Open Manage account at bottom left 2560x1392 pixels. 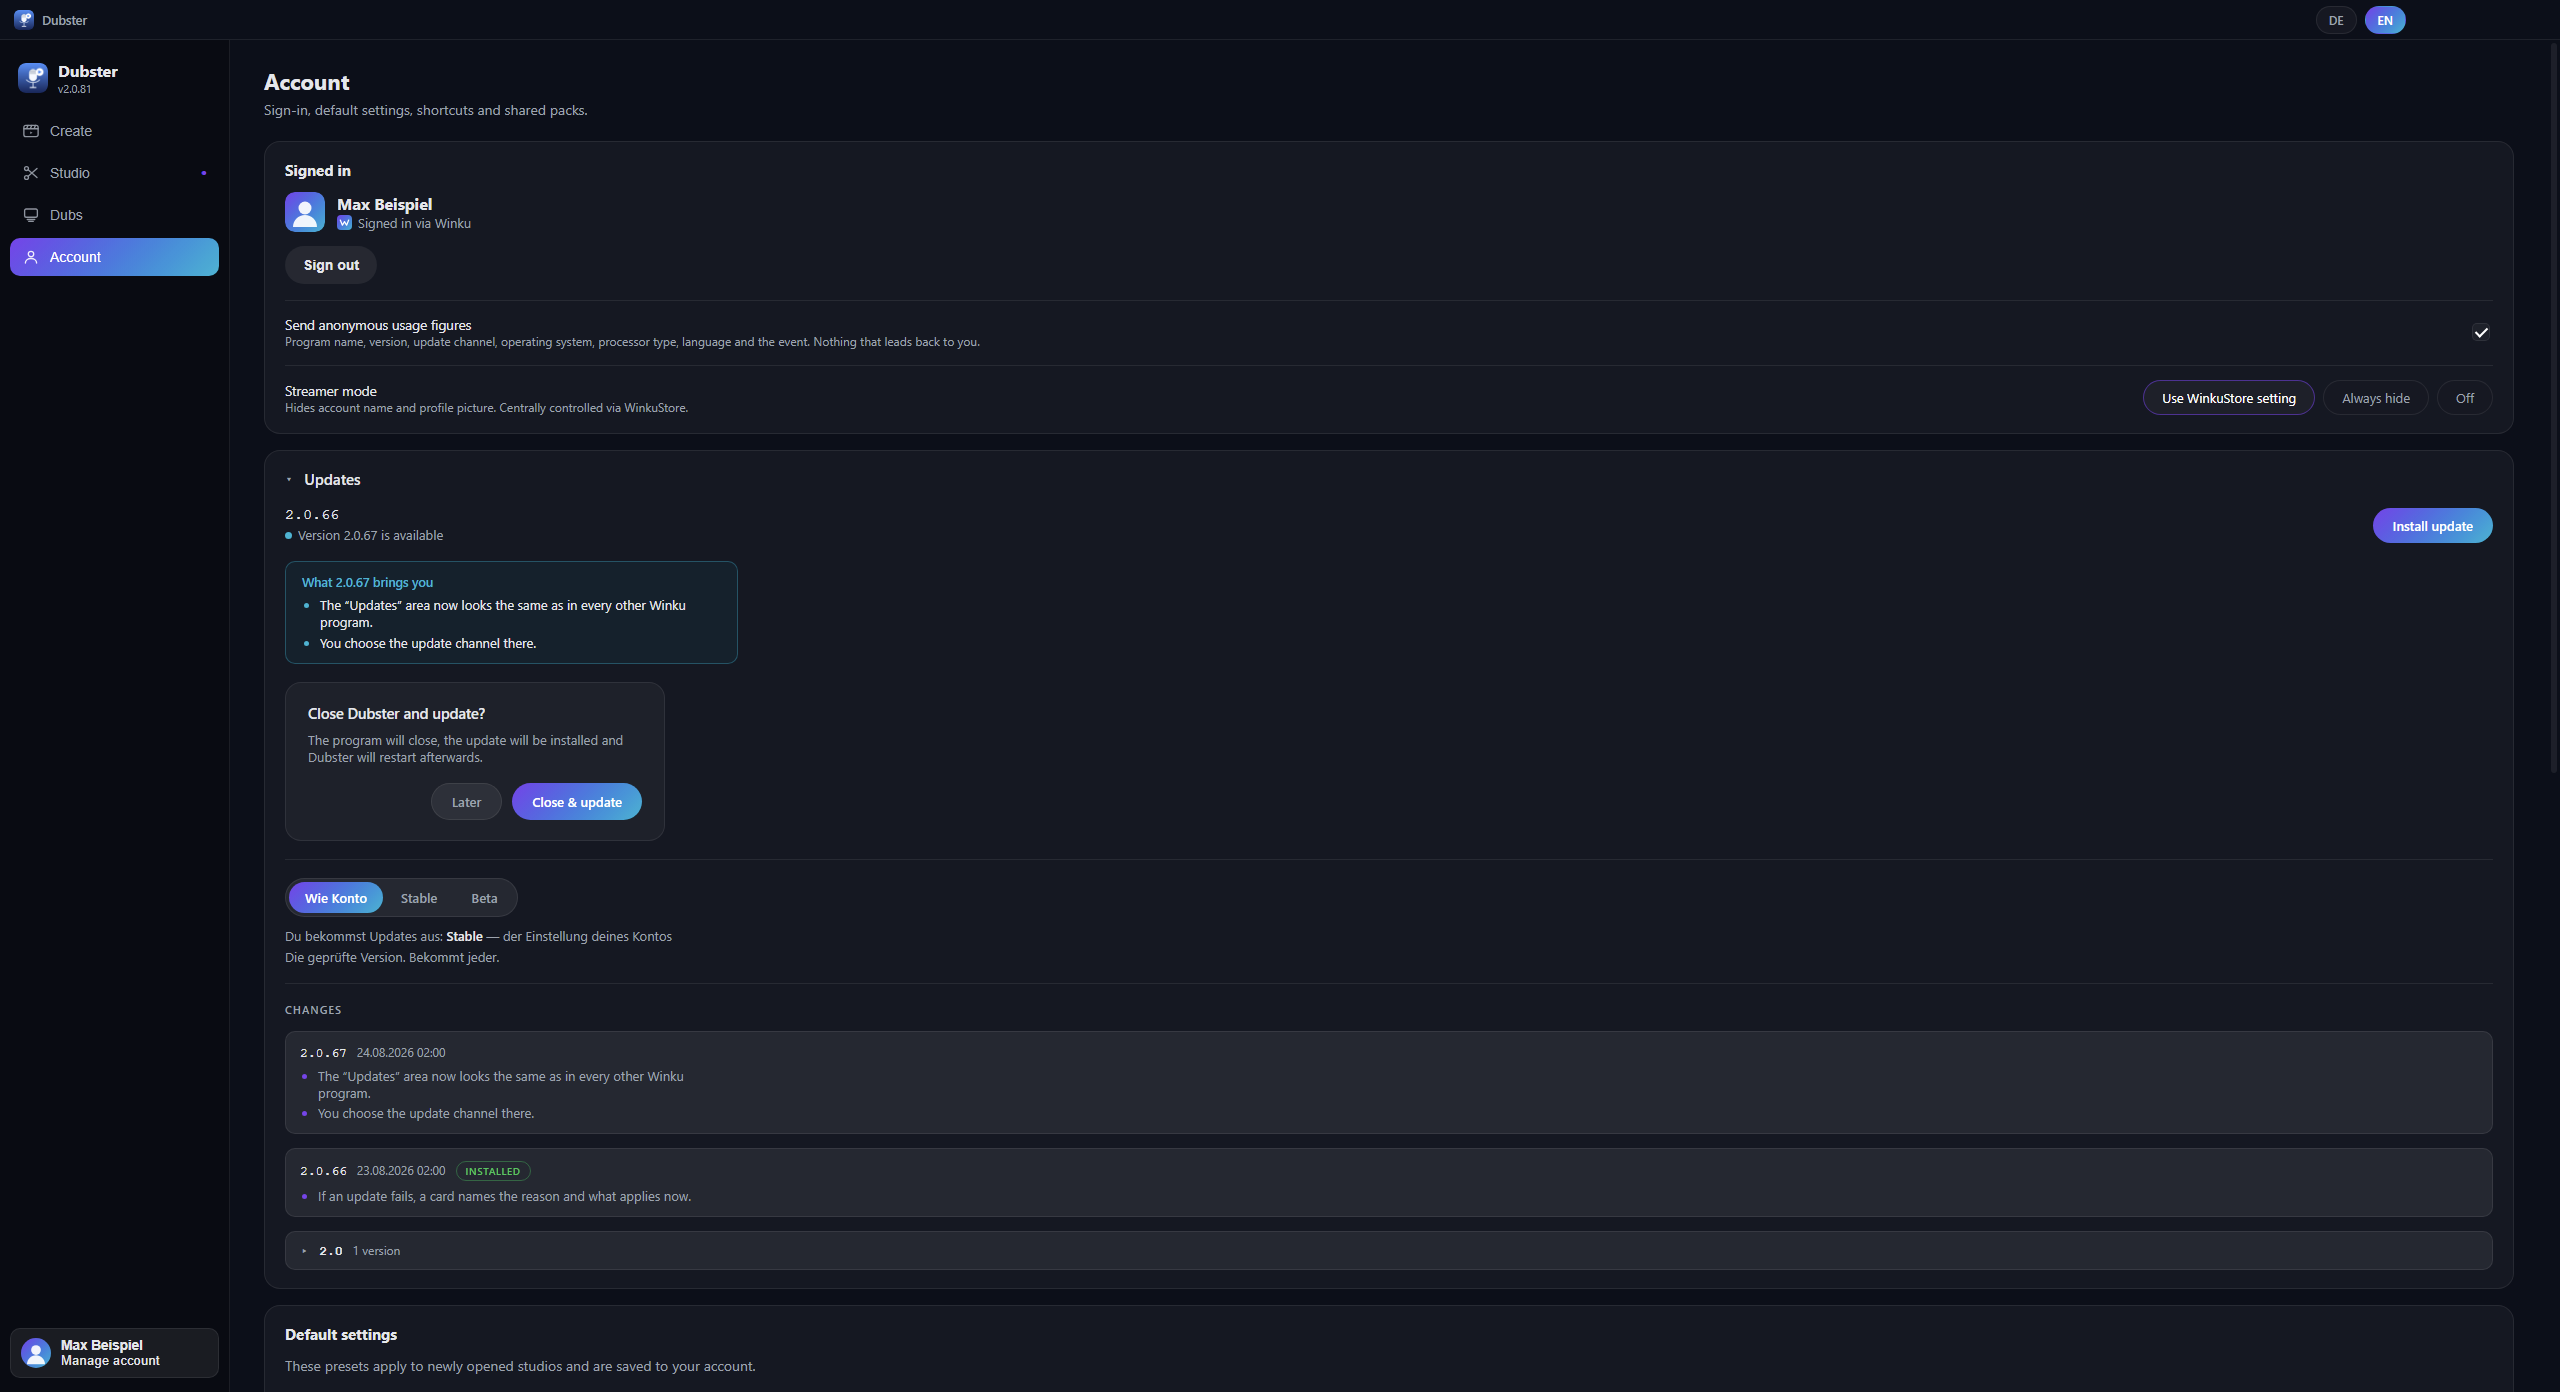click(x=114, y=1353)
